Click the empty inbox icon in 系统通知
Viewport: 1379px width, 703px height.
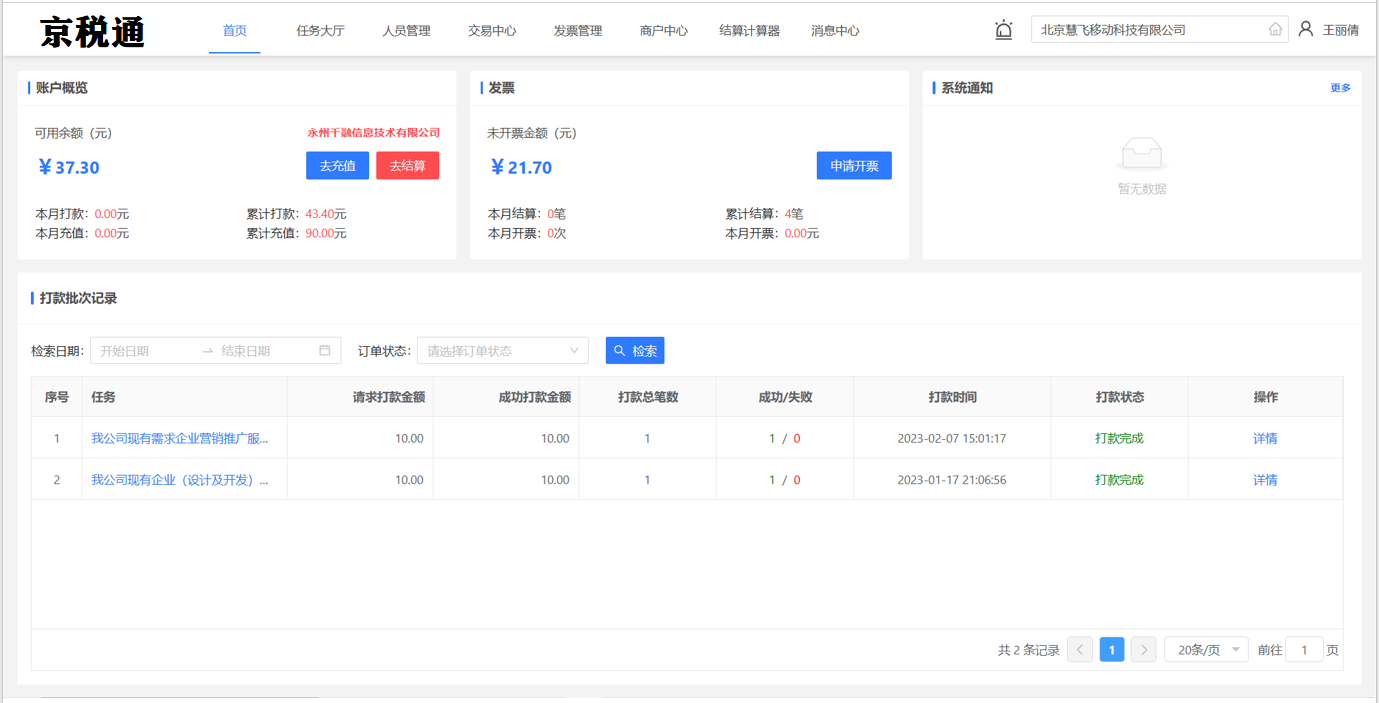tap(1141, 155)
